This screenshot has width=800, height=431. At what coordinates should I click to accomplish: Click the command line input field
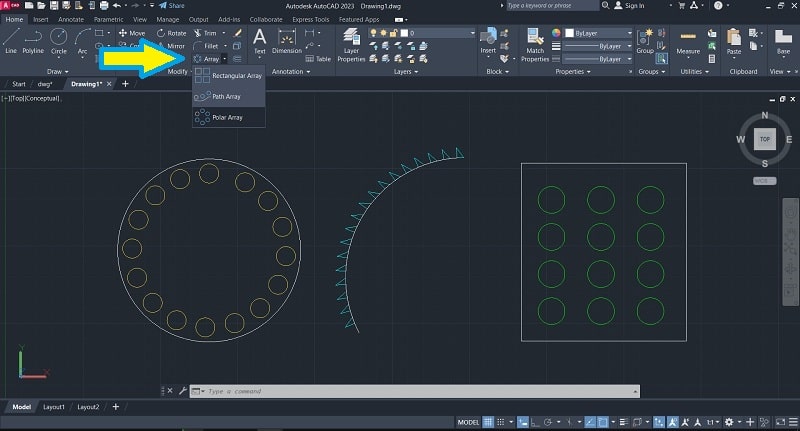tap(414, 391)
